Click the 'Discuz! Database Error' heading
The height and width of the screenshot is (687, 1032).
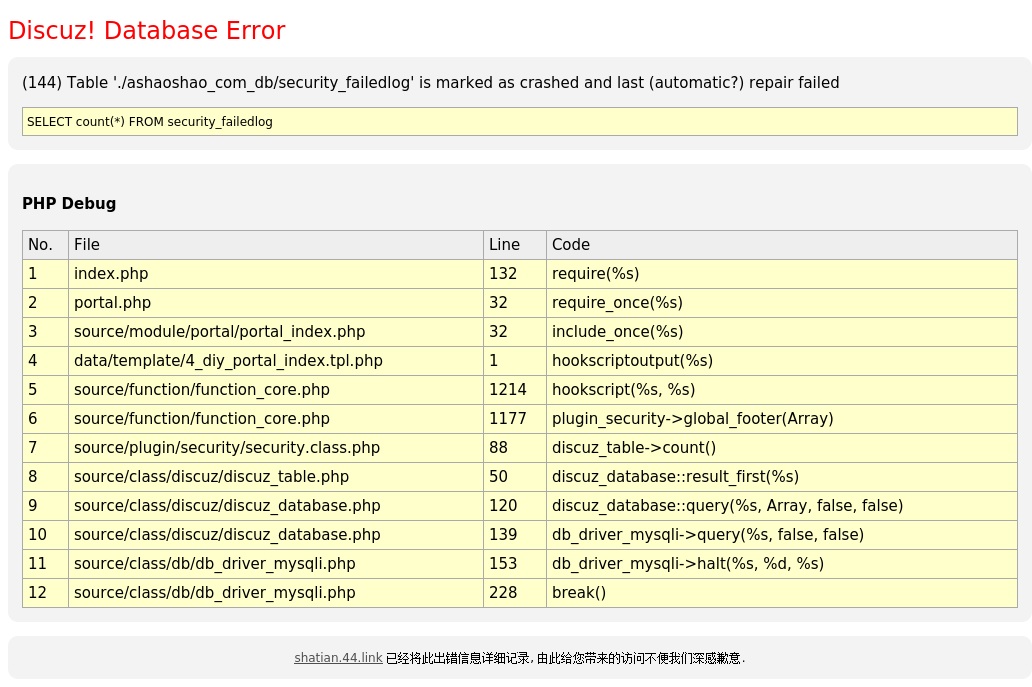click(x=147, y=31)
